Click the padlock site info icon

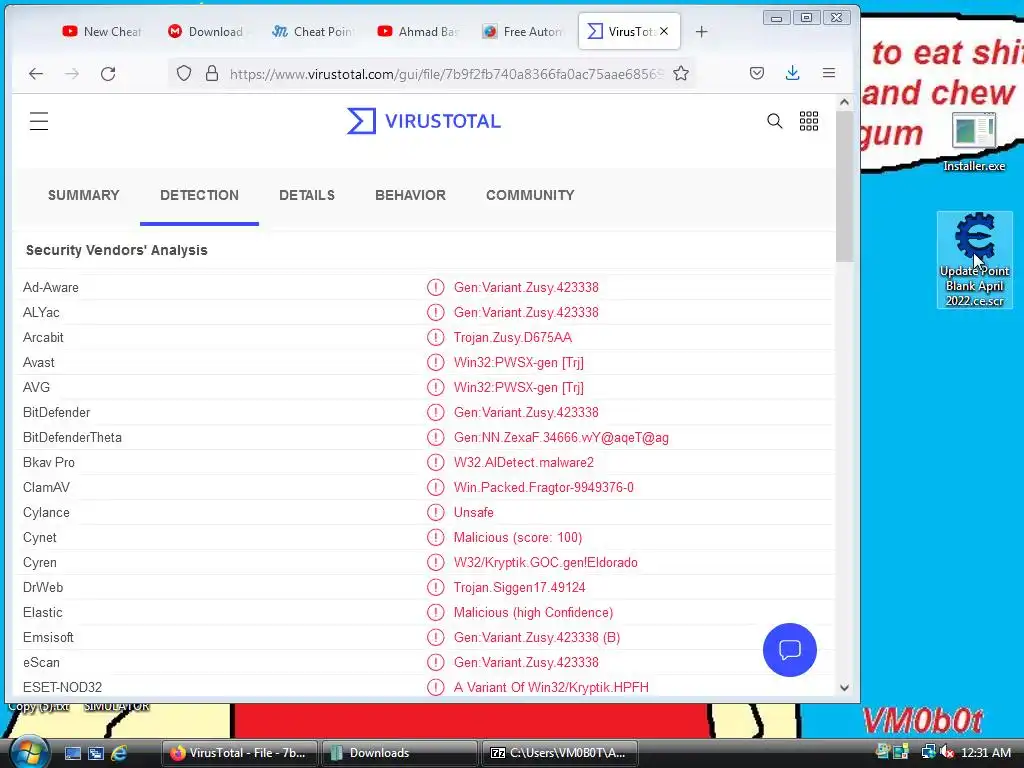point(212,73)
